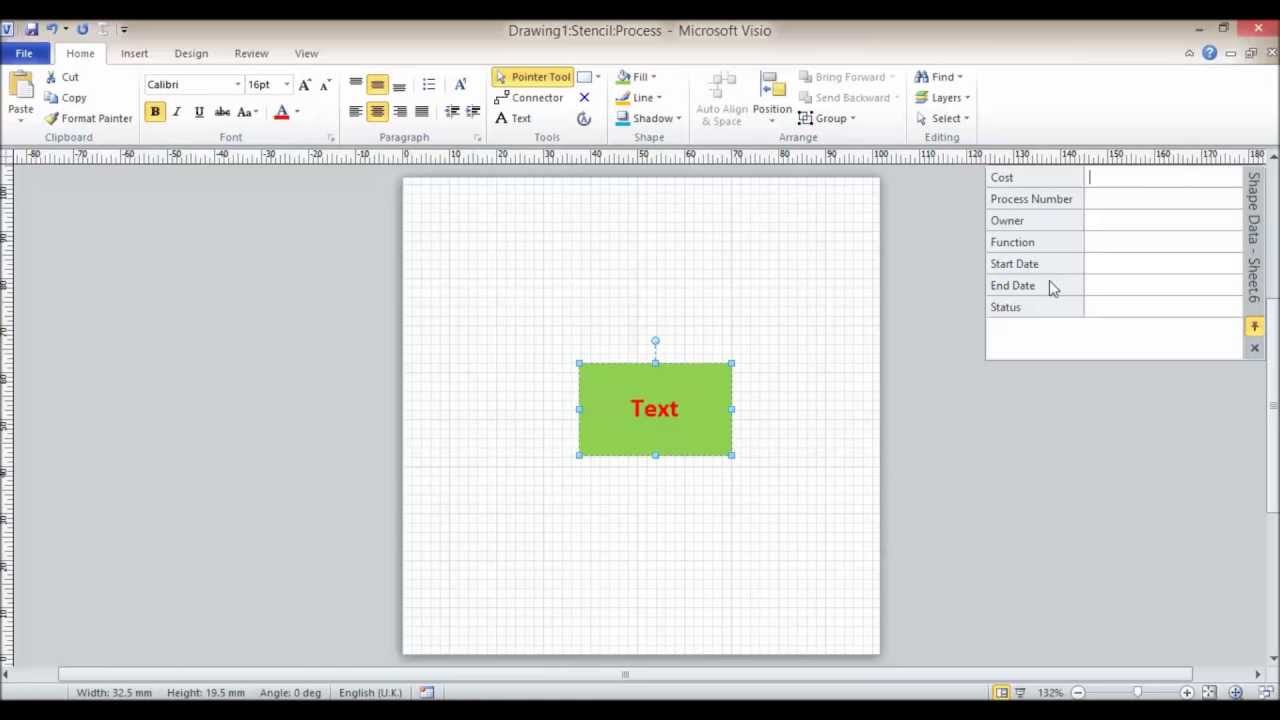Click the Save icon in quick access toolbar
The image size is (1280, 720).
tap(31, 29)
